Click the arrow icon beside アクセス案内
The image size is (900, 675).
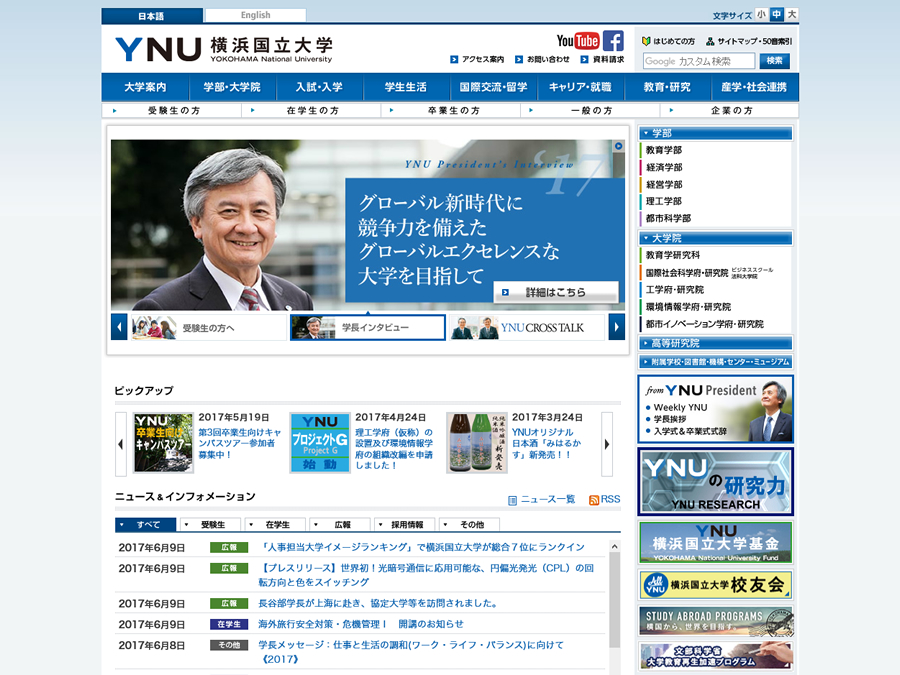pyautogui.click(x=454, y=59)
